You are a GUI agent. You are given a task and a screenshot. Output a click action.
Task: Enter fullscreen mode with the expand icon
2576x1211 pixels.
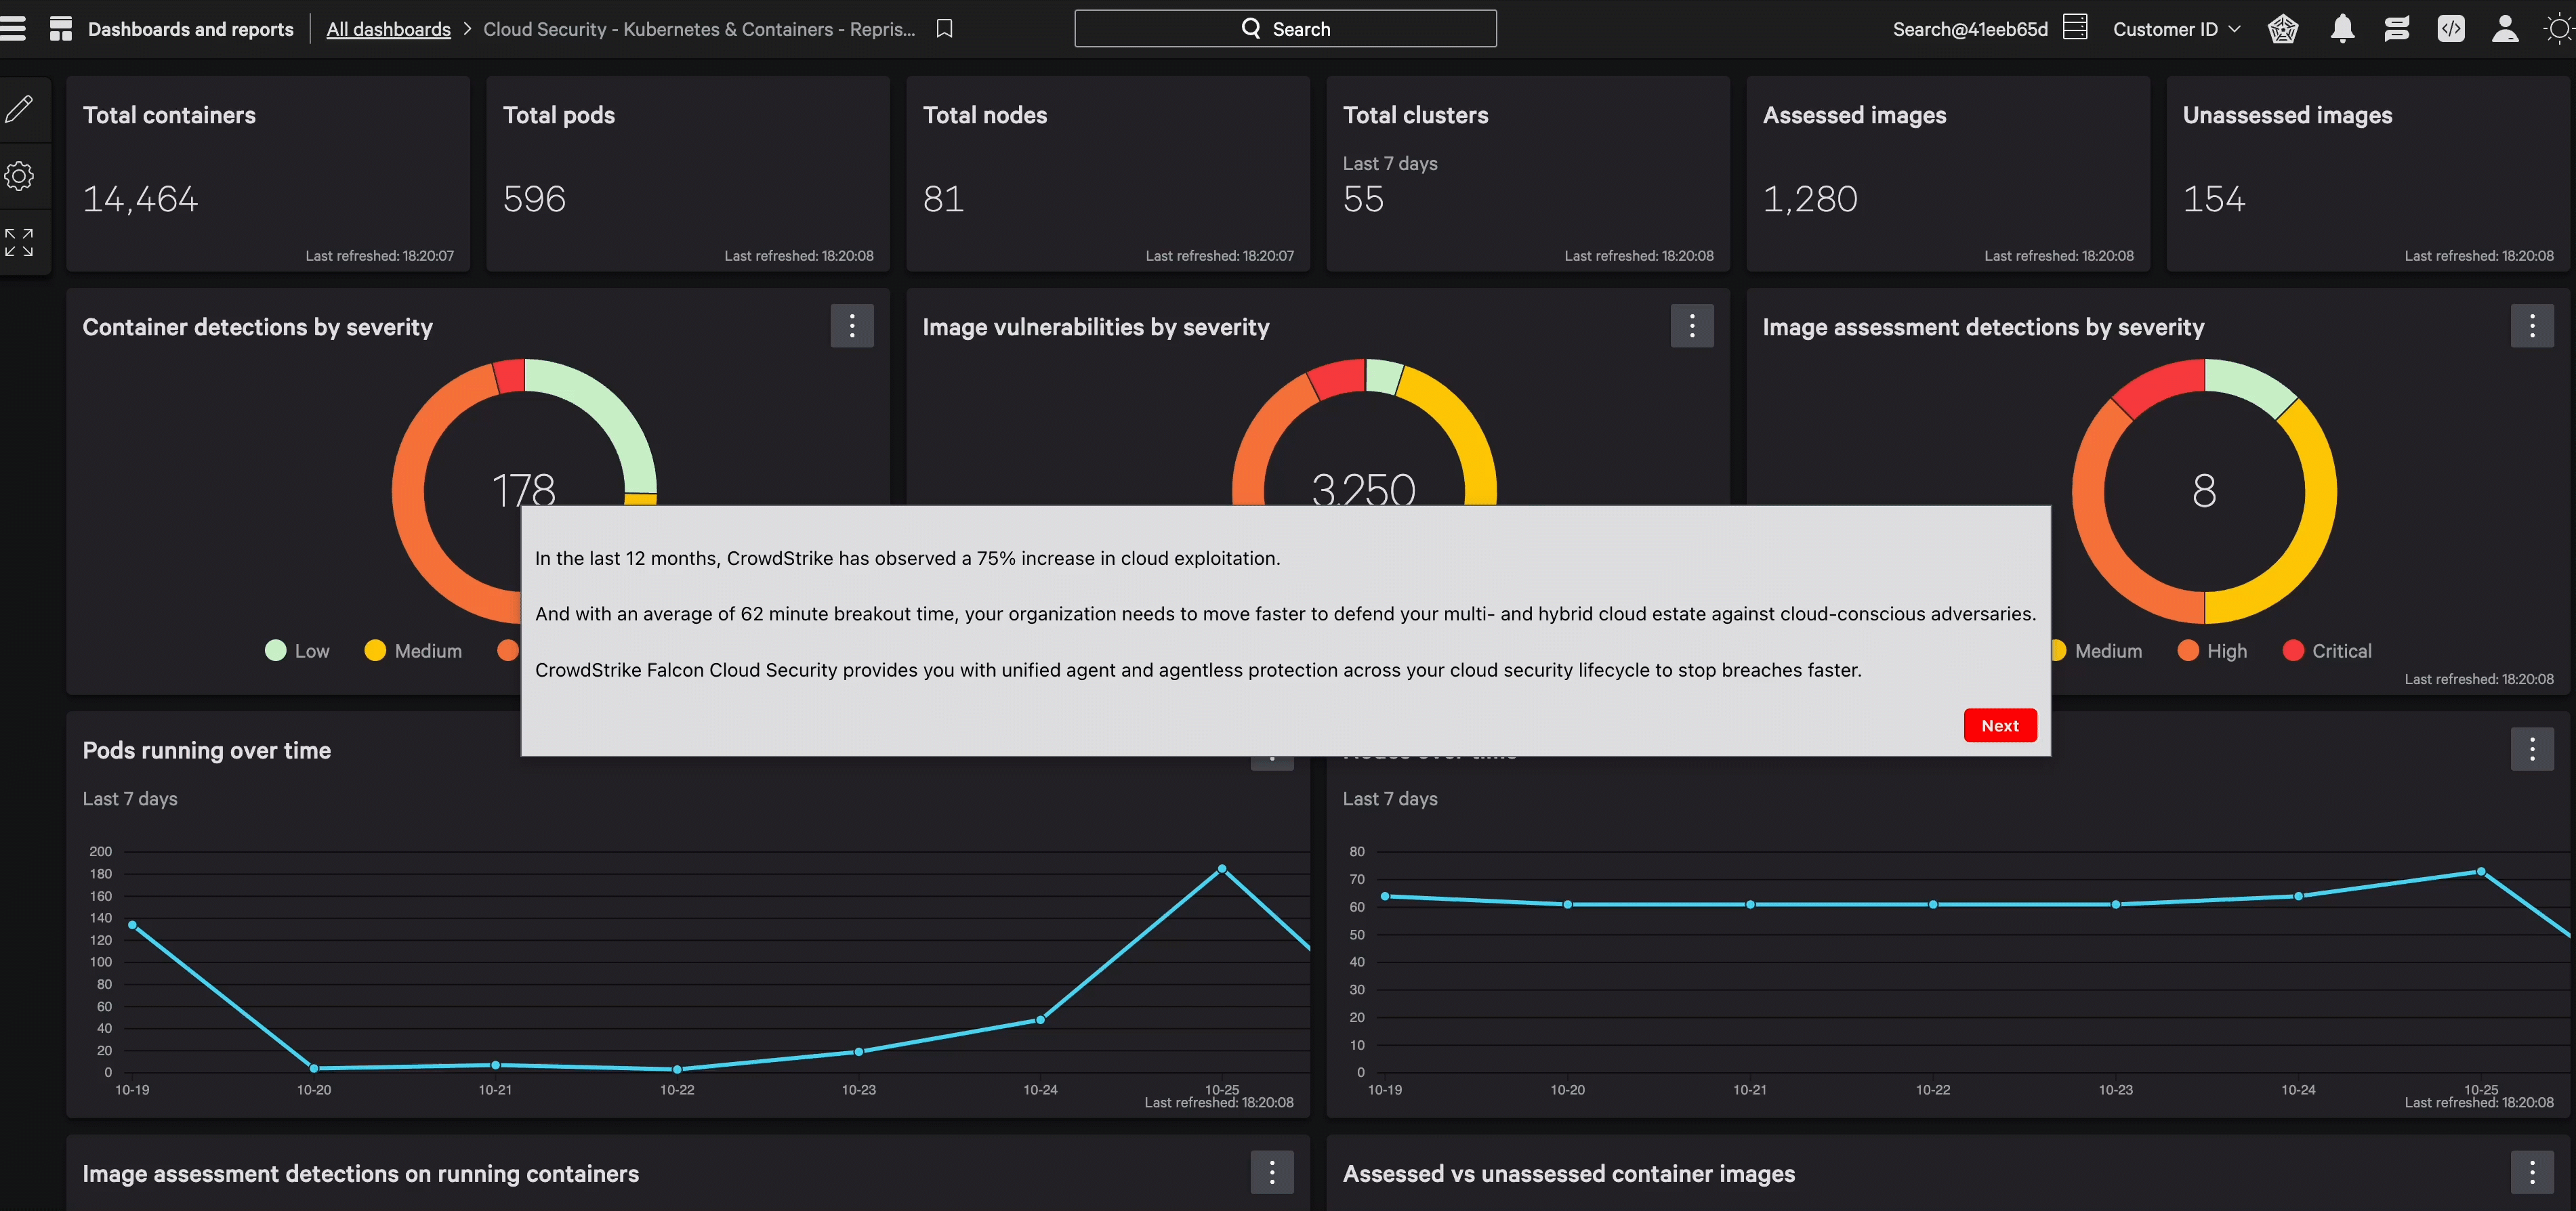point(19,242)
